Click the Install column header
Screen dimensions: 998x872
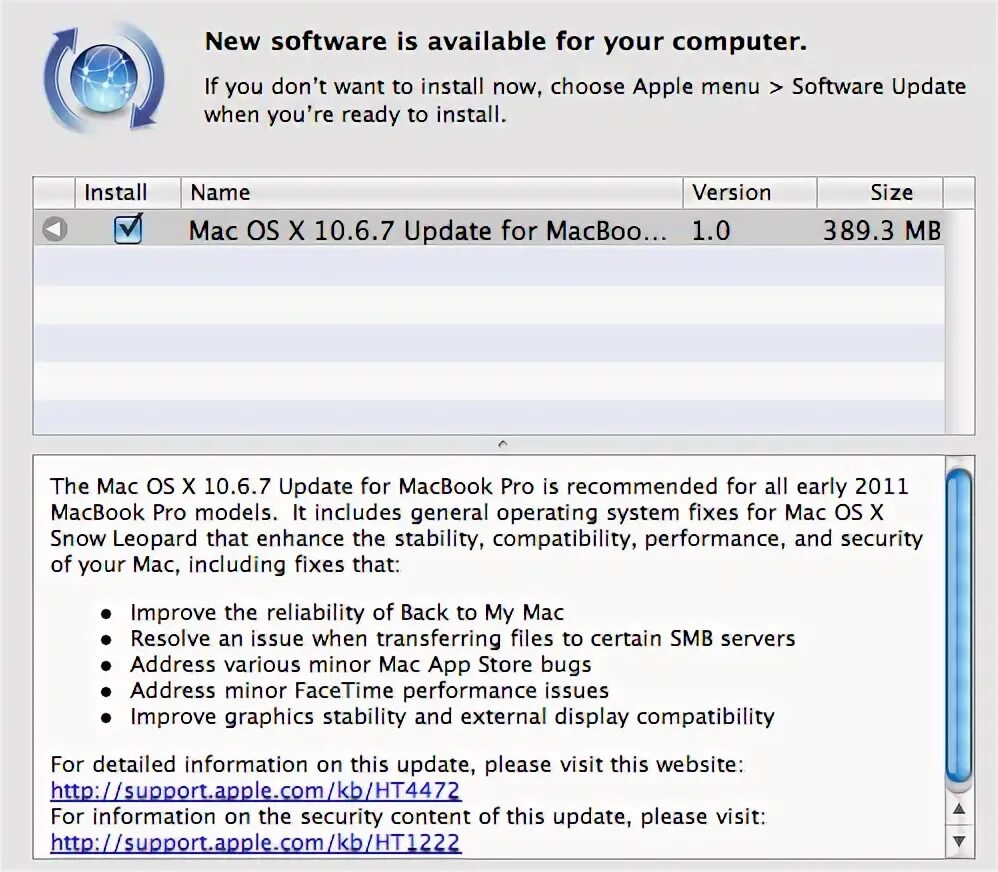coord(127,192)
